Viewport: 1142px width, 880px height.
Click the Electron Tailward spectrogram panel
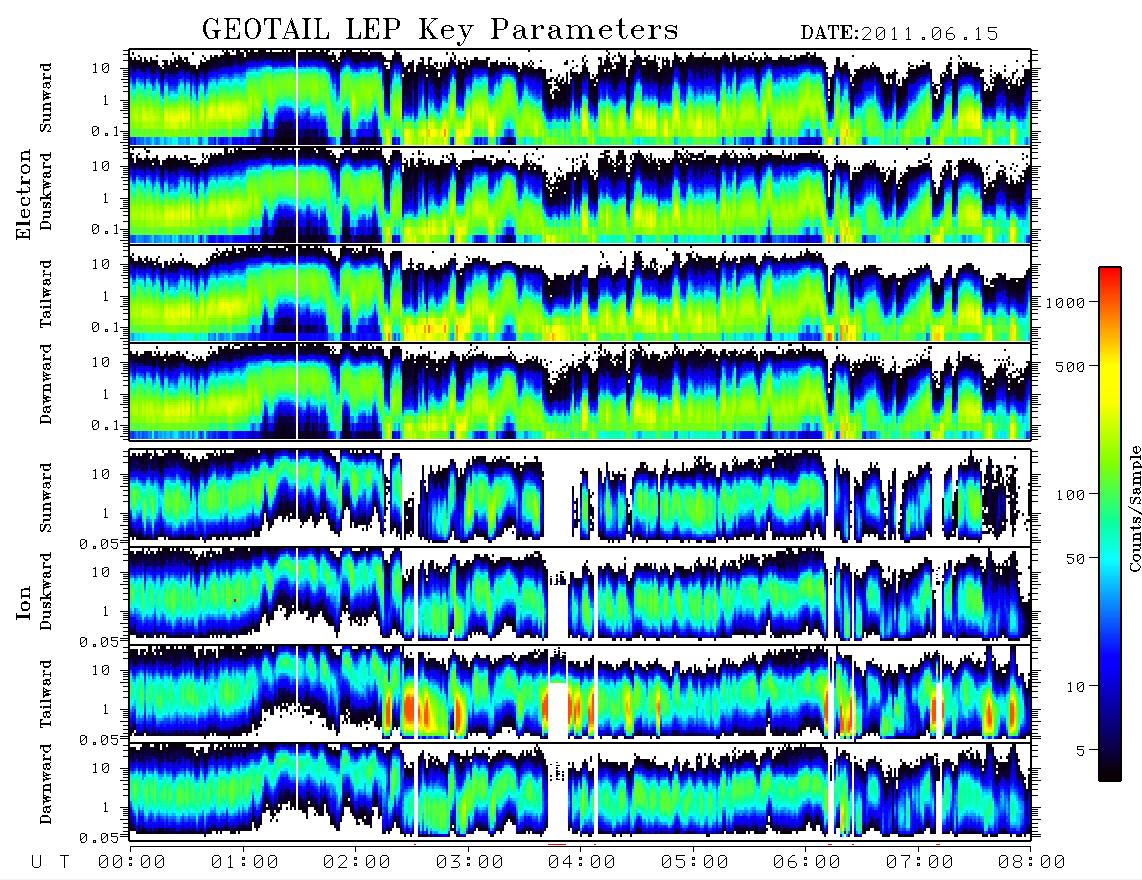click(580, 294)
